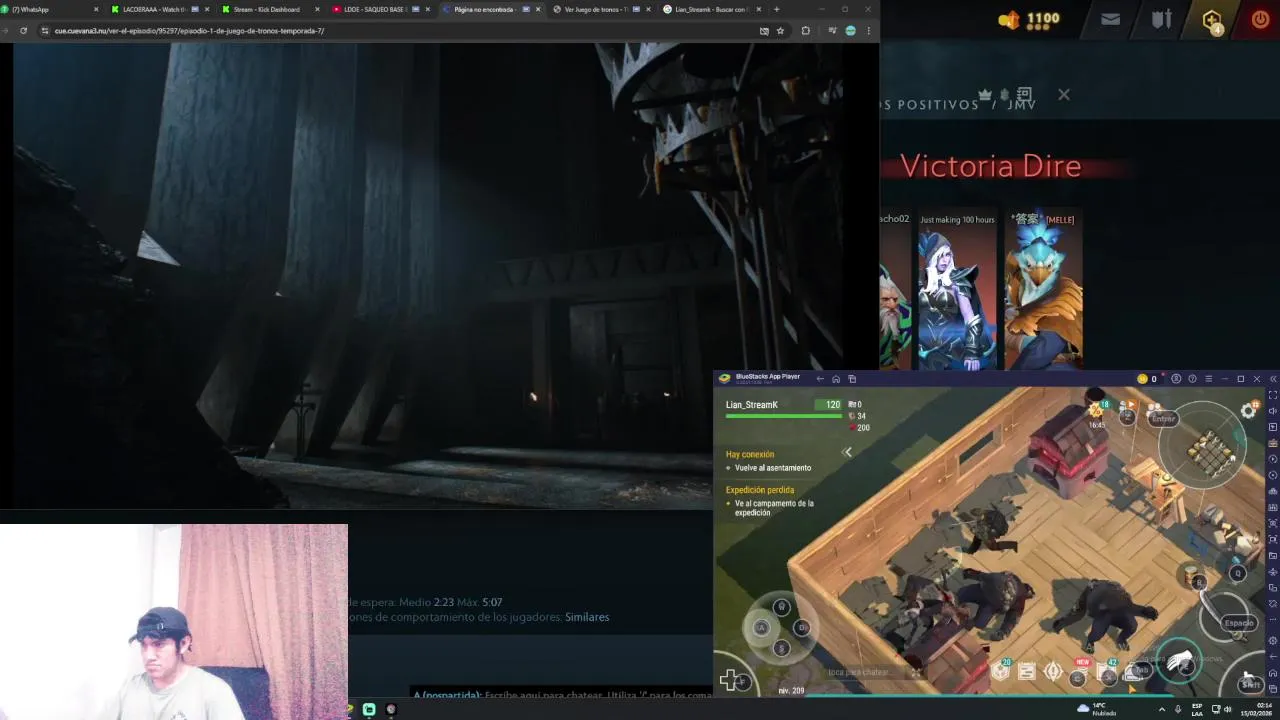
Task: Click the 1100 shards currency icon
Action: [x=1009, y=19]
